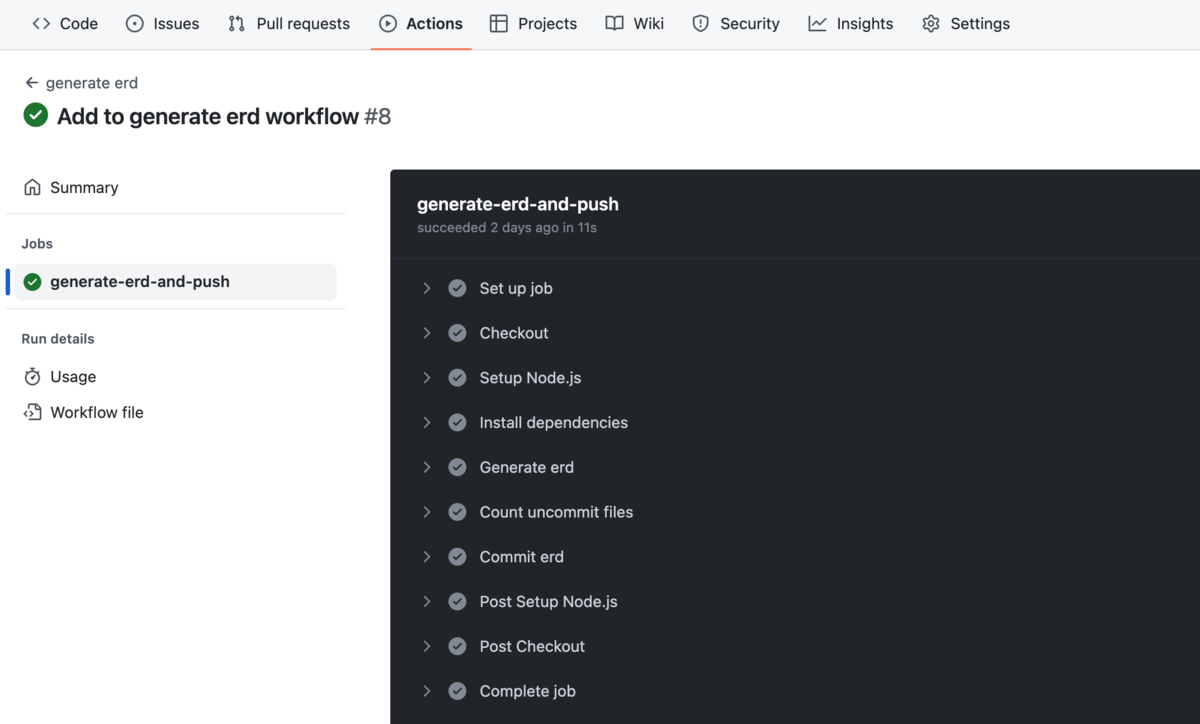The width and height of the screenshot is (1200, 724).
Task: Click Post Setup Node.js check icon
Action: [x=457, y=601]
